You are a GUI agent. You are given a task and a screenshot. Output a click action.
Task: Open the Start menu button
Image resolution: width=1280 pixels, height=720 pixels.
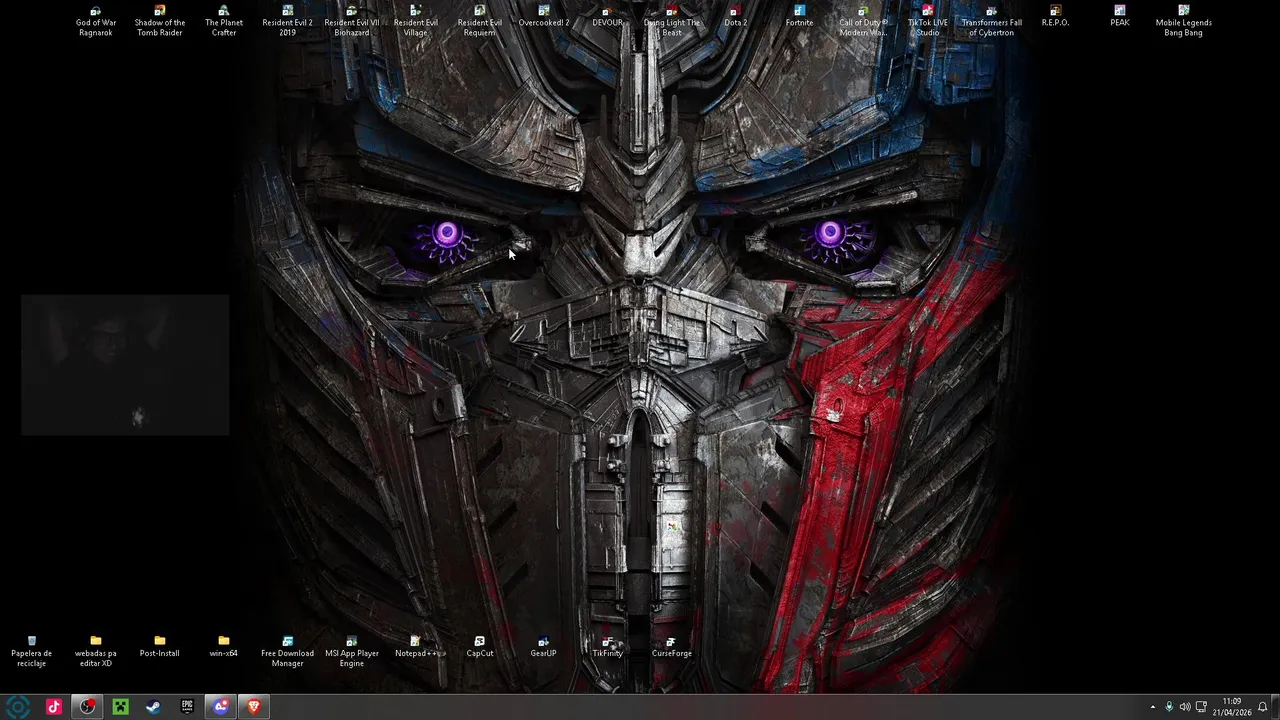(18, 707)
